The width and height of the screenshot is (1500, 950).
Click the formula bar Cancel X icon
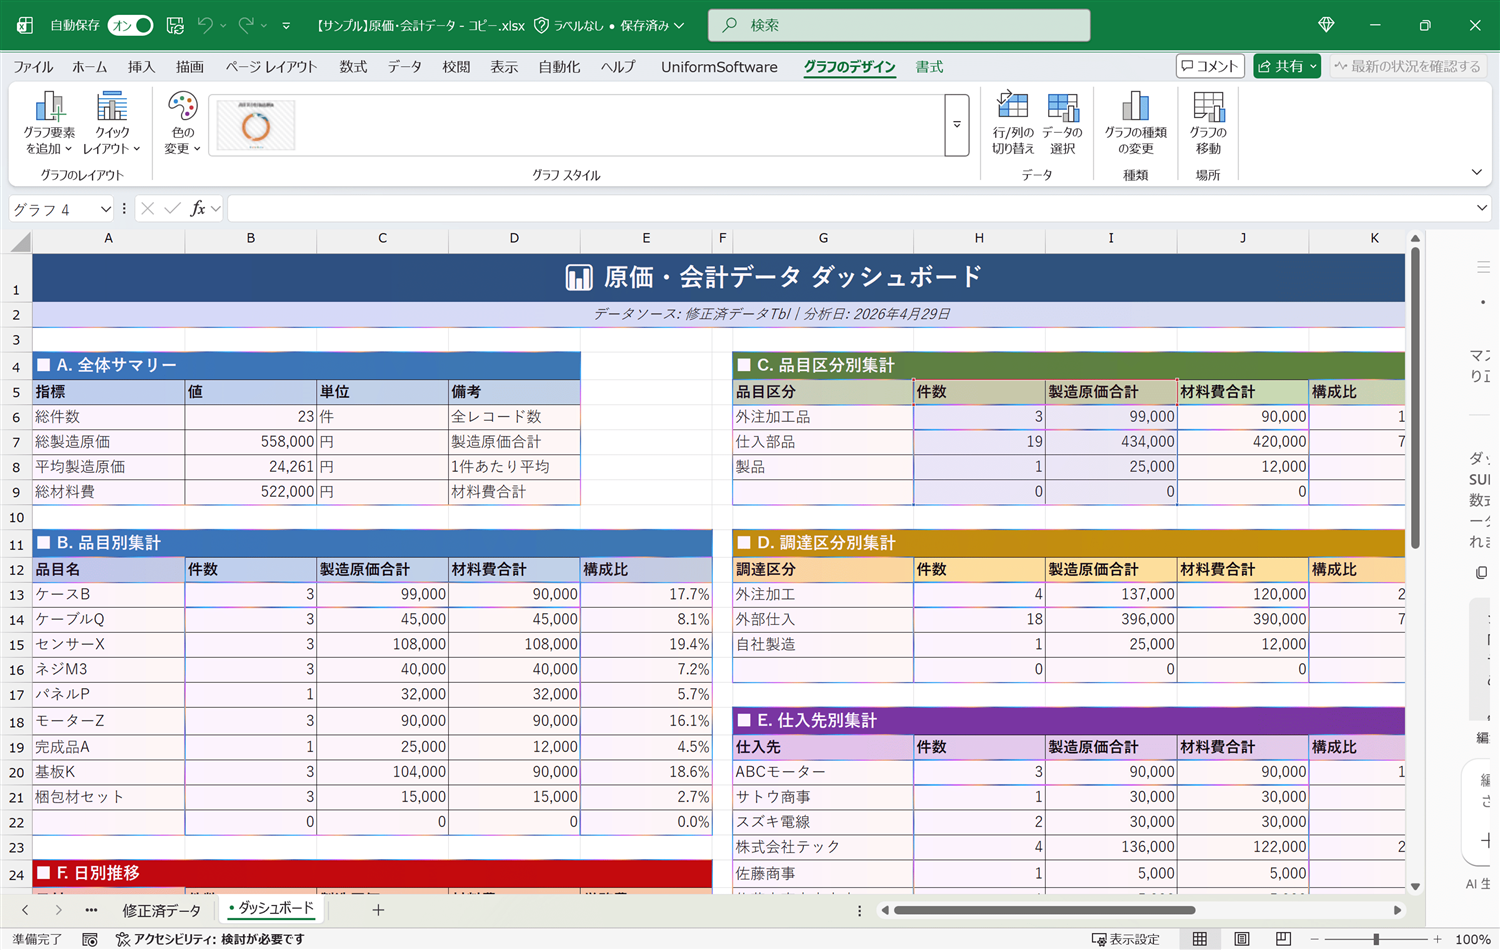[147, 208]
